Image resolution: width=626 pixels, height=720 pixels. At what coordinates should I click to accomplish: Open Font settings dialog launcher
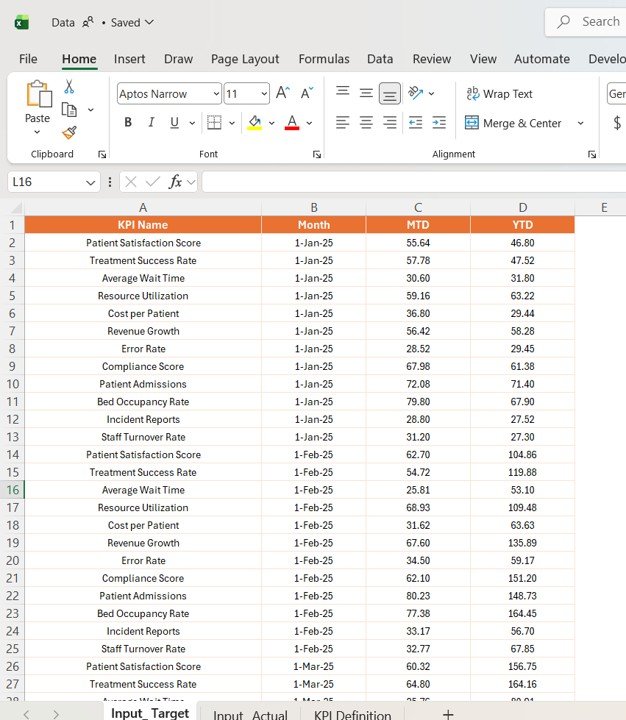(317, 155)
